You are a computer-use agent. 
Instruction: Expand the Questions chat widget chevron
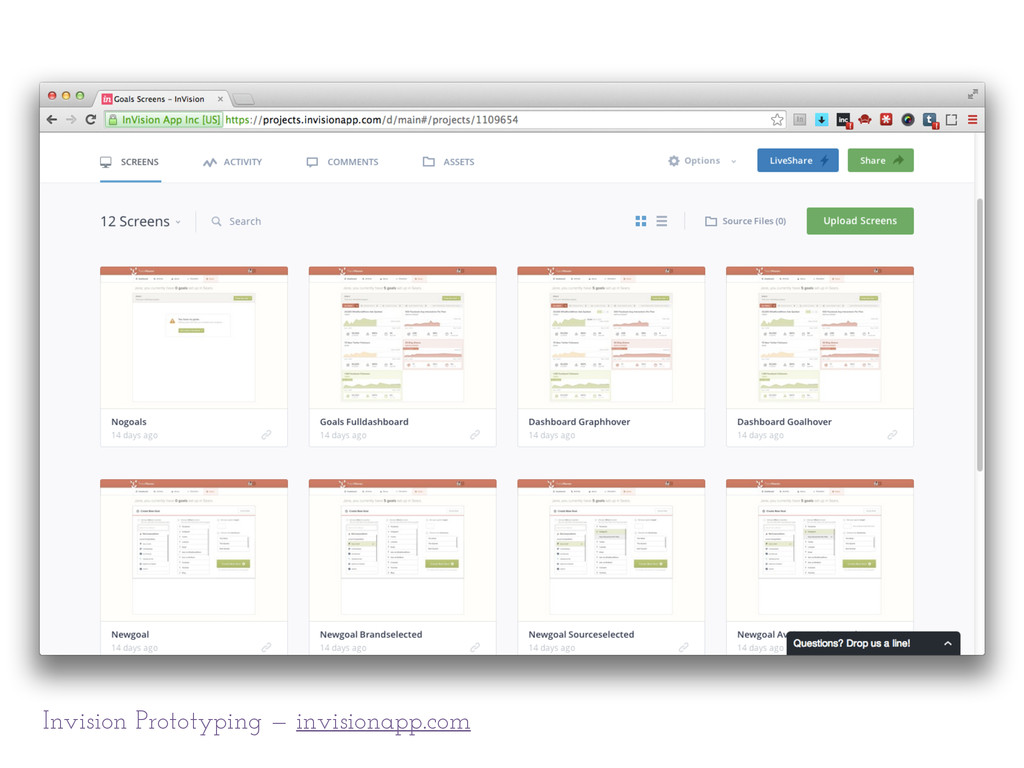(x=948, y=643)
